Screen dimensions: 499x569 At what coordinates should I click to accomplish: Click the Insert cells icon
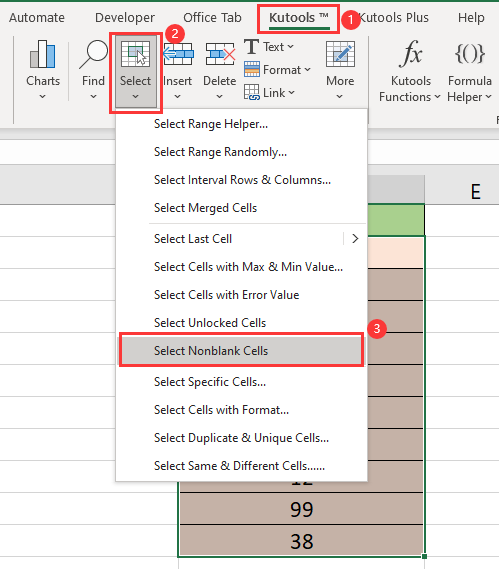178,54
